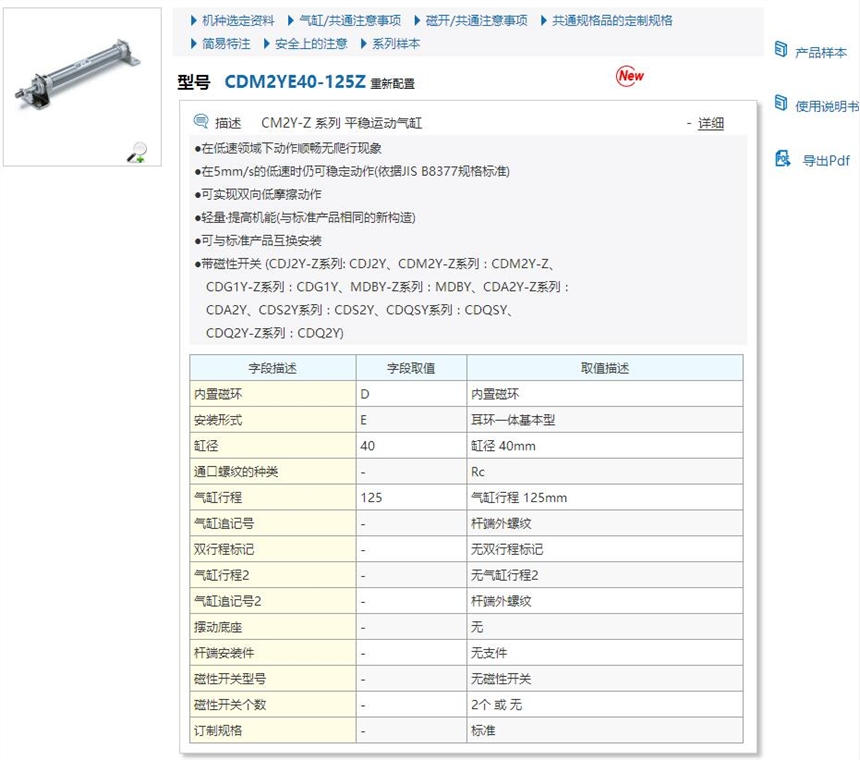Viewport: 860px width, 760px height.
Task: Click the model number CDM2YE40-125Z
Action: click(x=295, y=82)
